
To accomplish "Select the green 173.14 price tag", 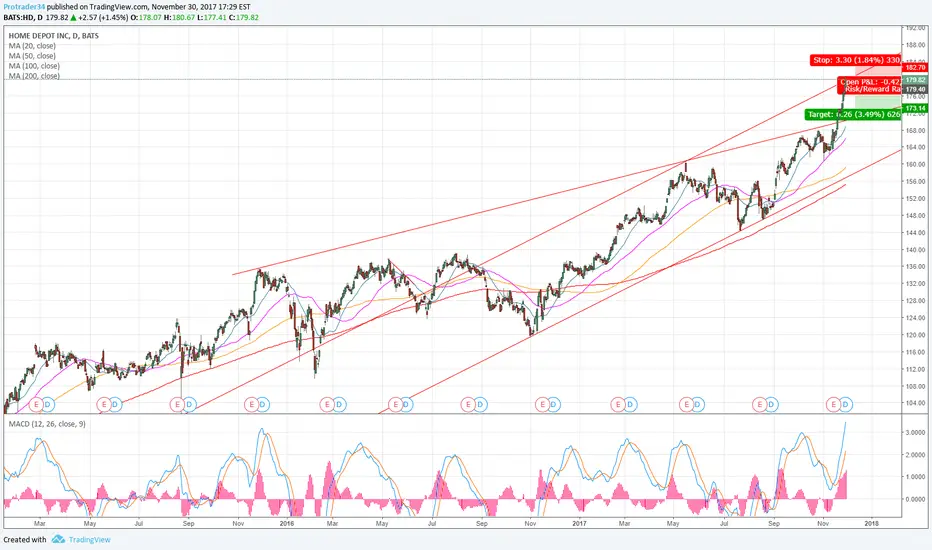I will point(916,108).
